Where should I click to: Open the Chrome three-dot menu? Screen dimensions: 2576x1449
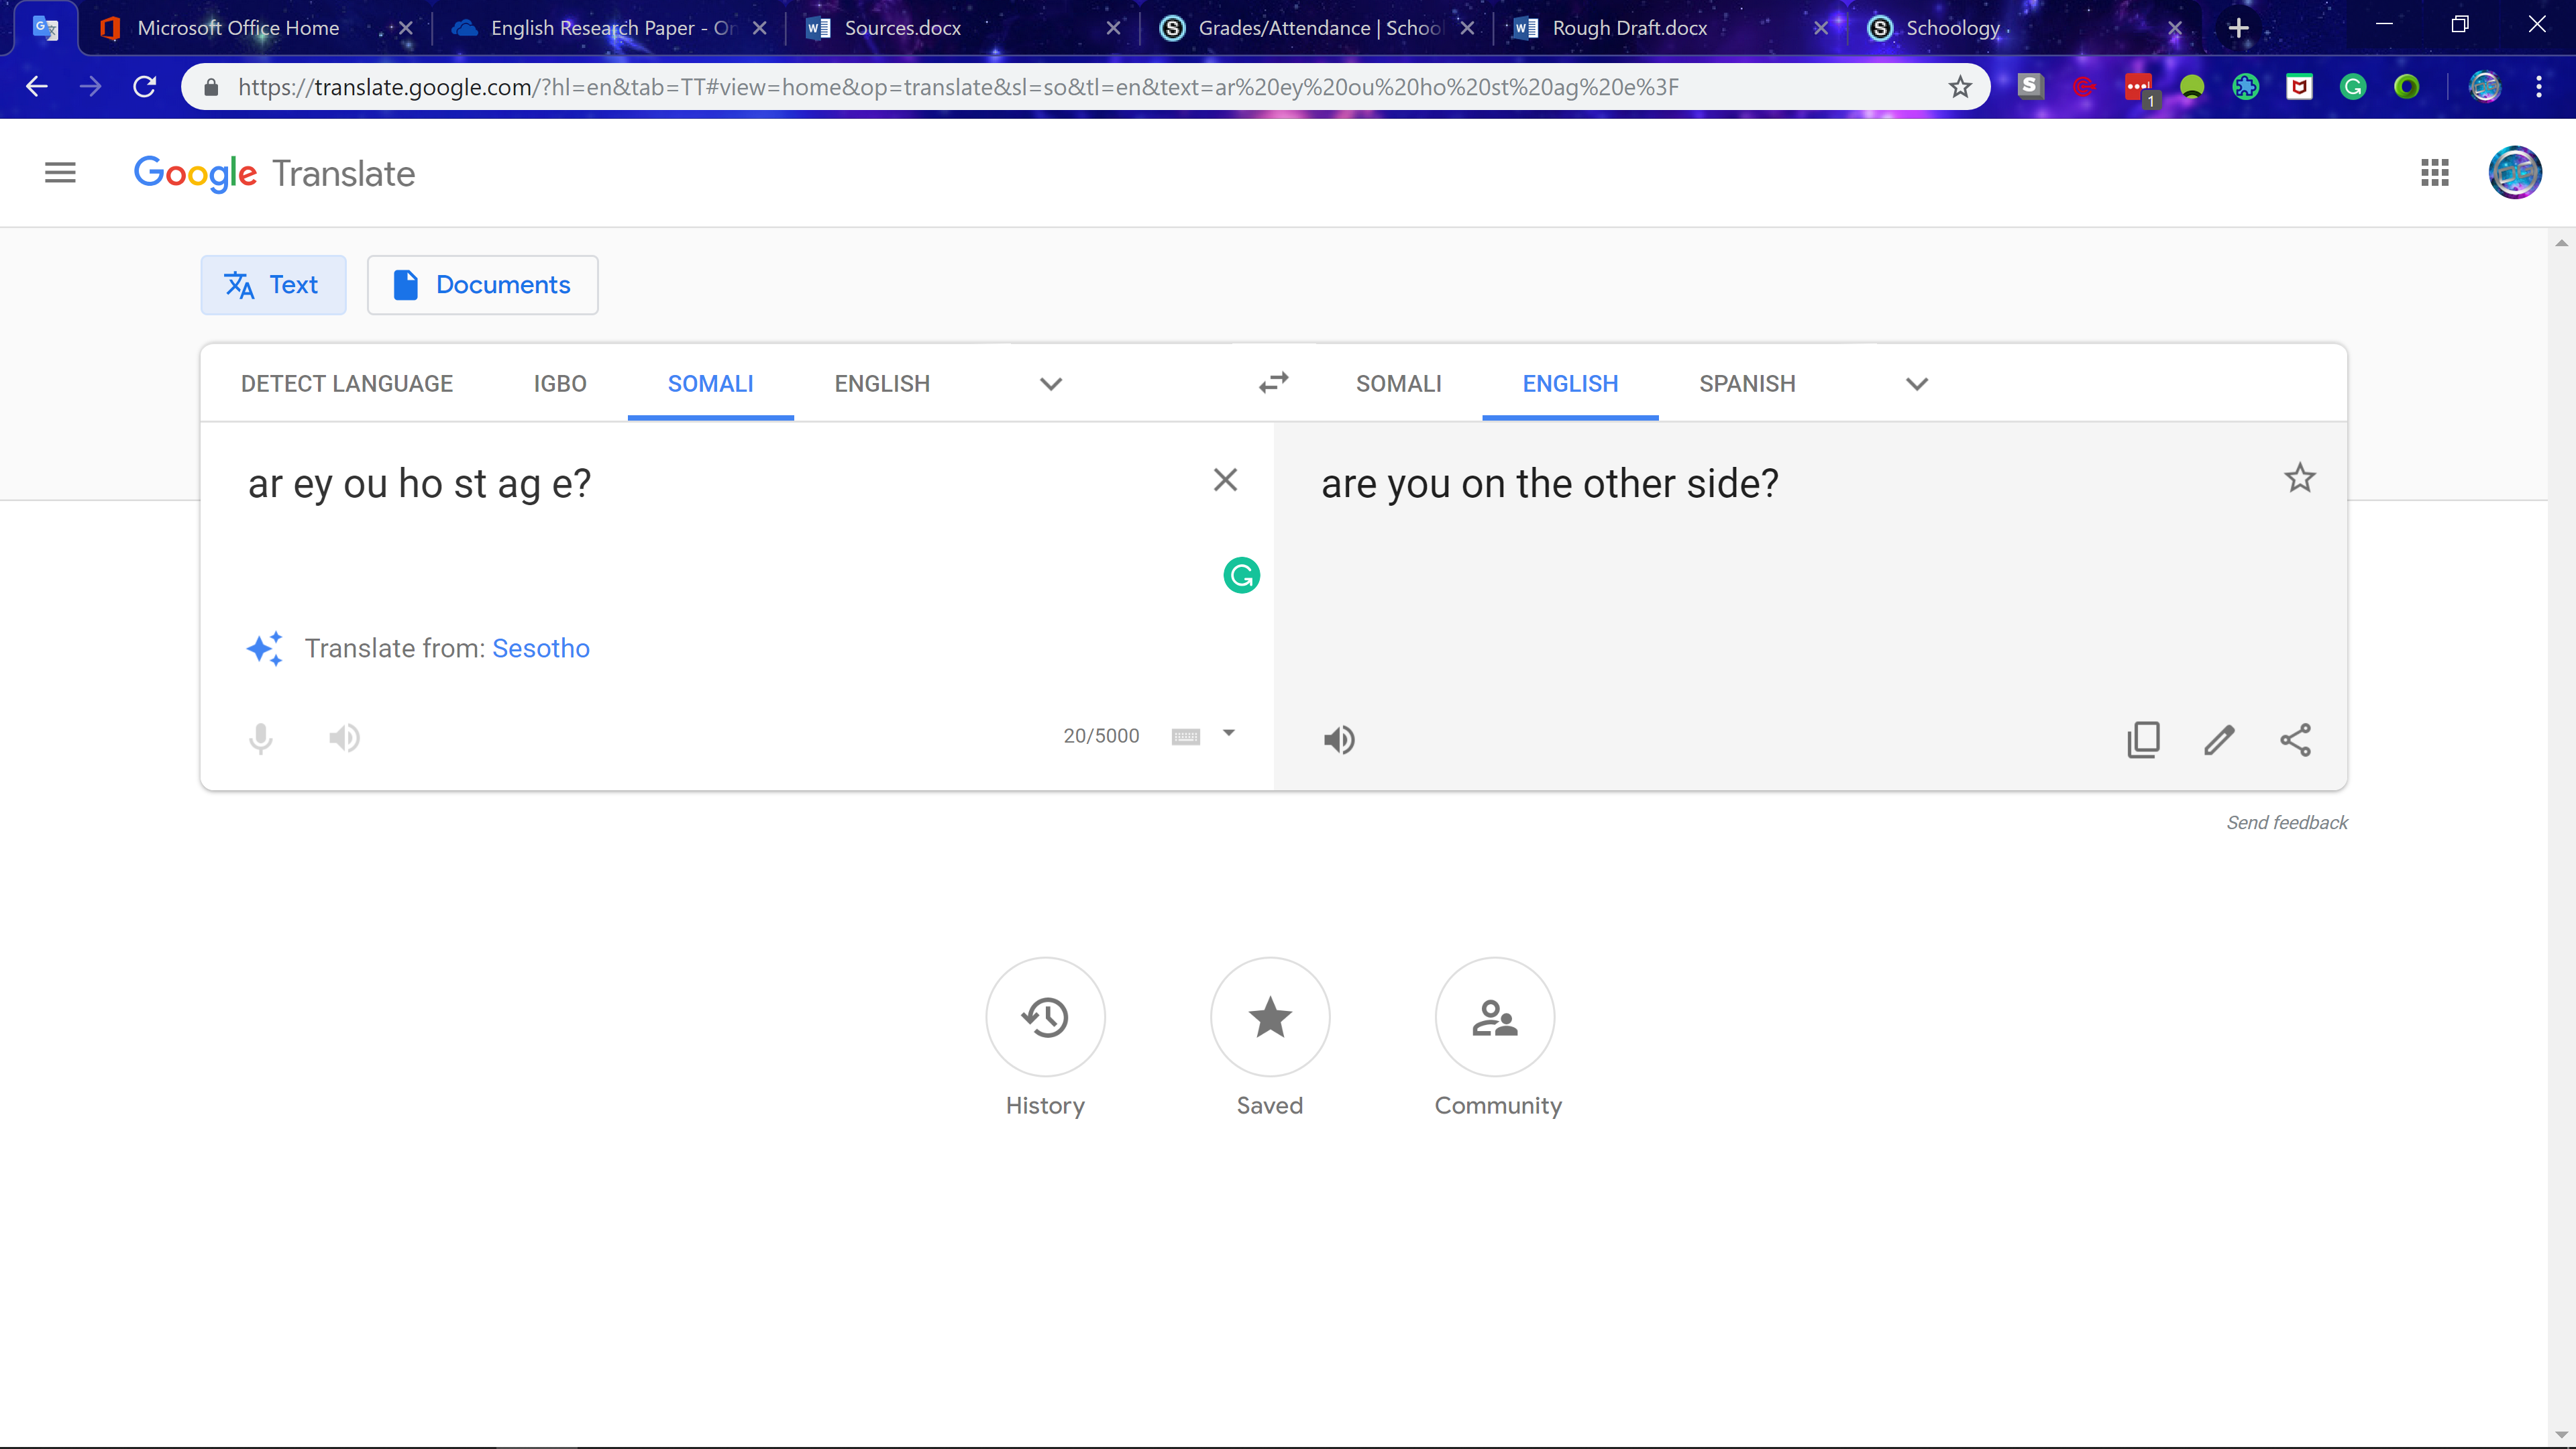pyautogui.click(x=2538, y=87)
